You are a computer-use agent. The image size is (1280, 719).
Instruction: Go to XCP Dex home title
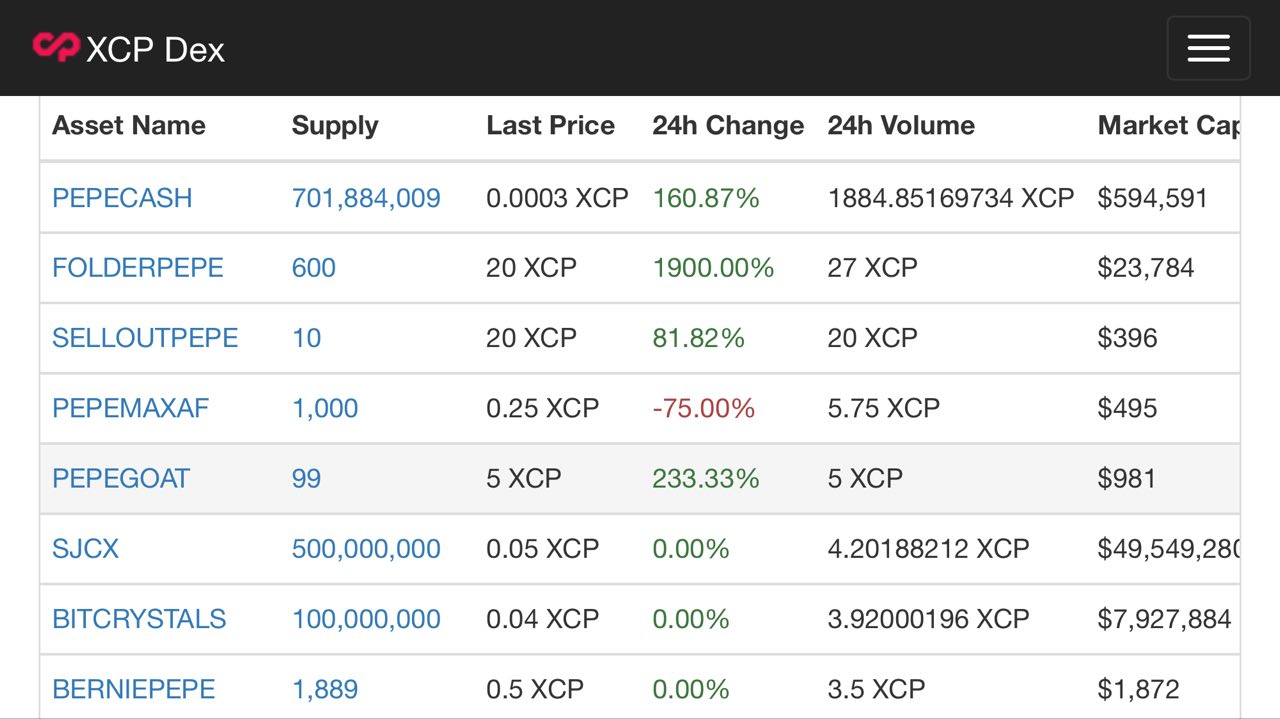click(156, 49)
